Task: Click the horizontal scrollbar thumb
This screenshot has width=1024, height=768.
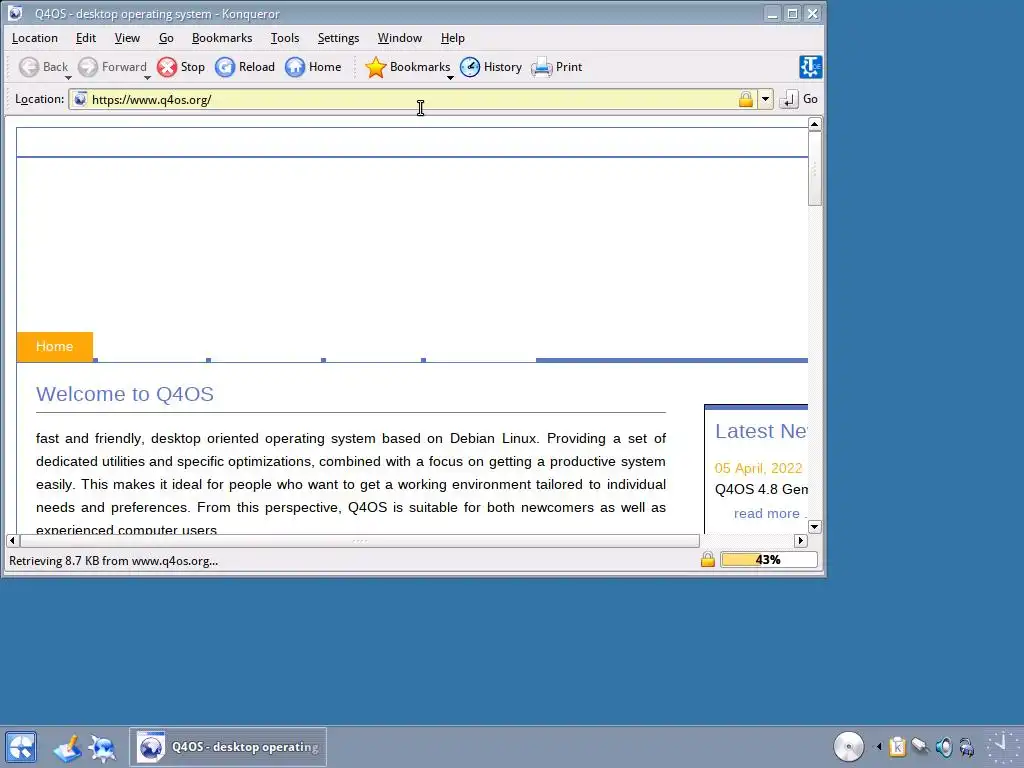Action: (360, 540)
